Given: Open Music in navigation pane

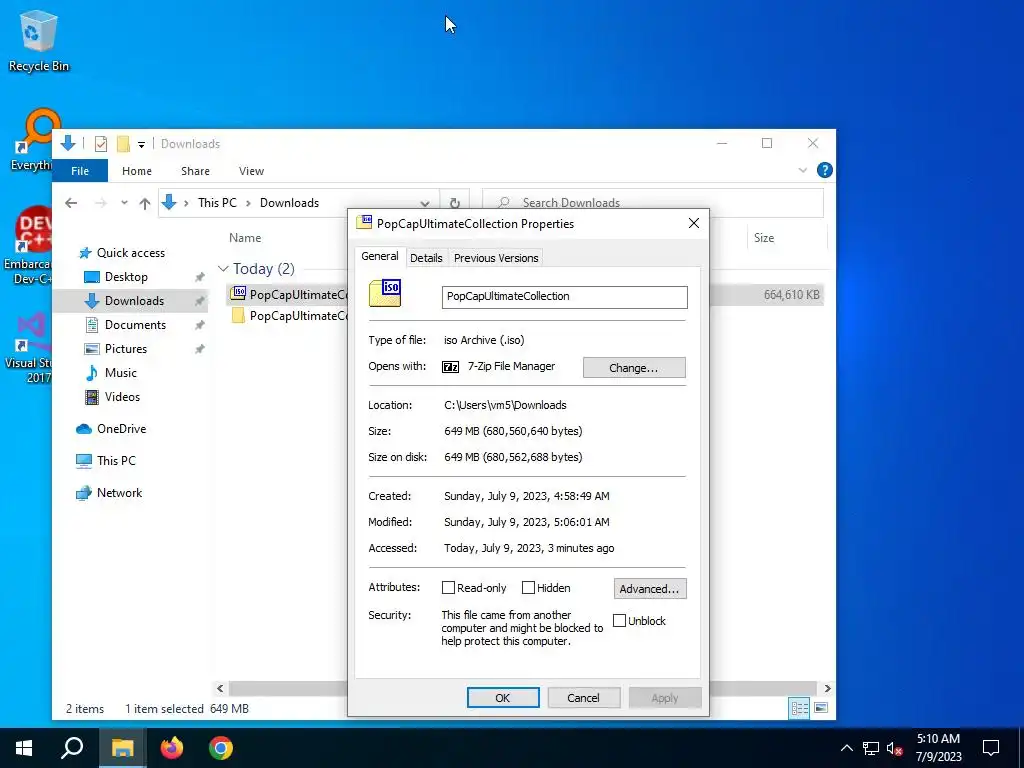Looking at the screenshot, I should click(x=121, y=373).
